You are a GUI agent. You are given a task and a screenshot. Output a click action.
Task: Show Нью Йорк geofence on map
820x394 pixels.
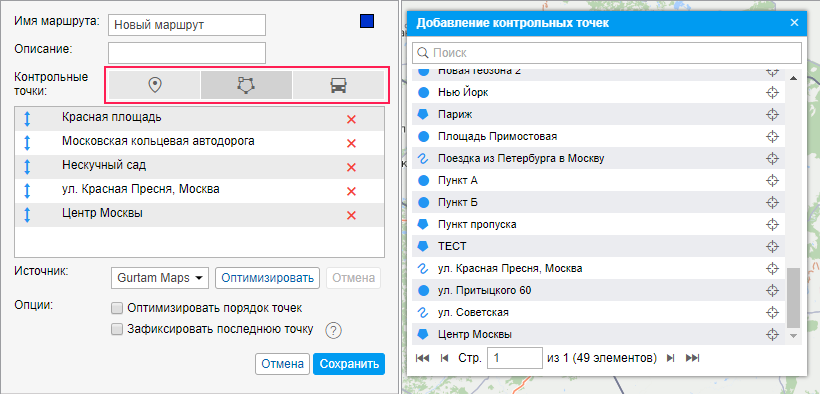(x=772, y=93)
